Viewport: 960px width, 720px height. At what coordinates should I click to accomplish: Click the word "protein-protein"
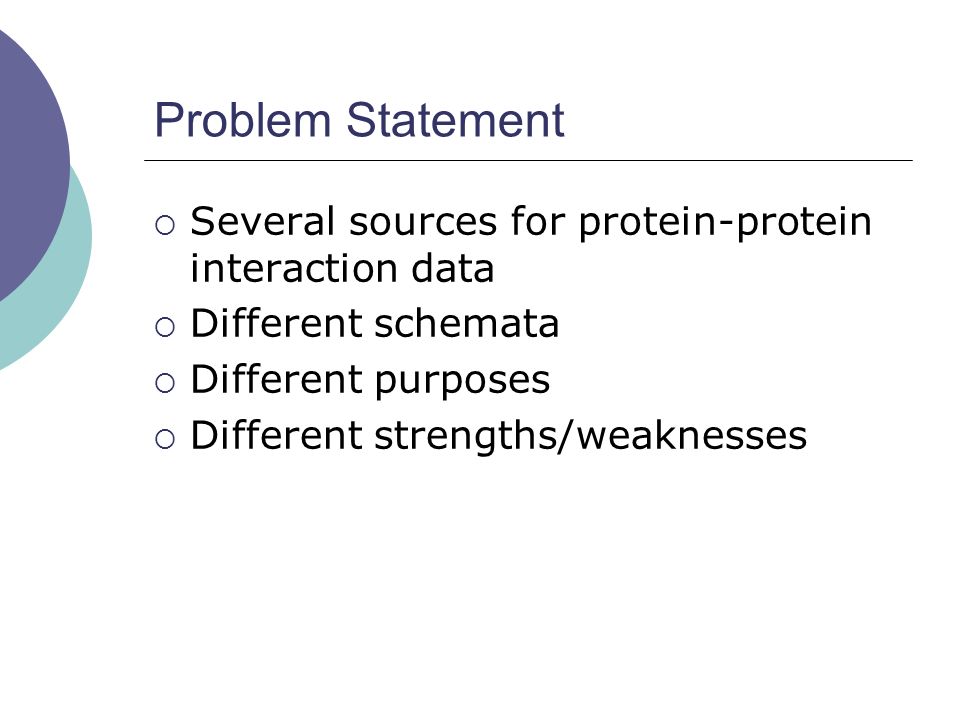726,223
